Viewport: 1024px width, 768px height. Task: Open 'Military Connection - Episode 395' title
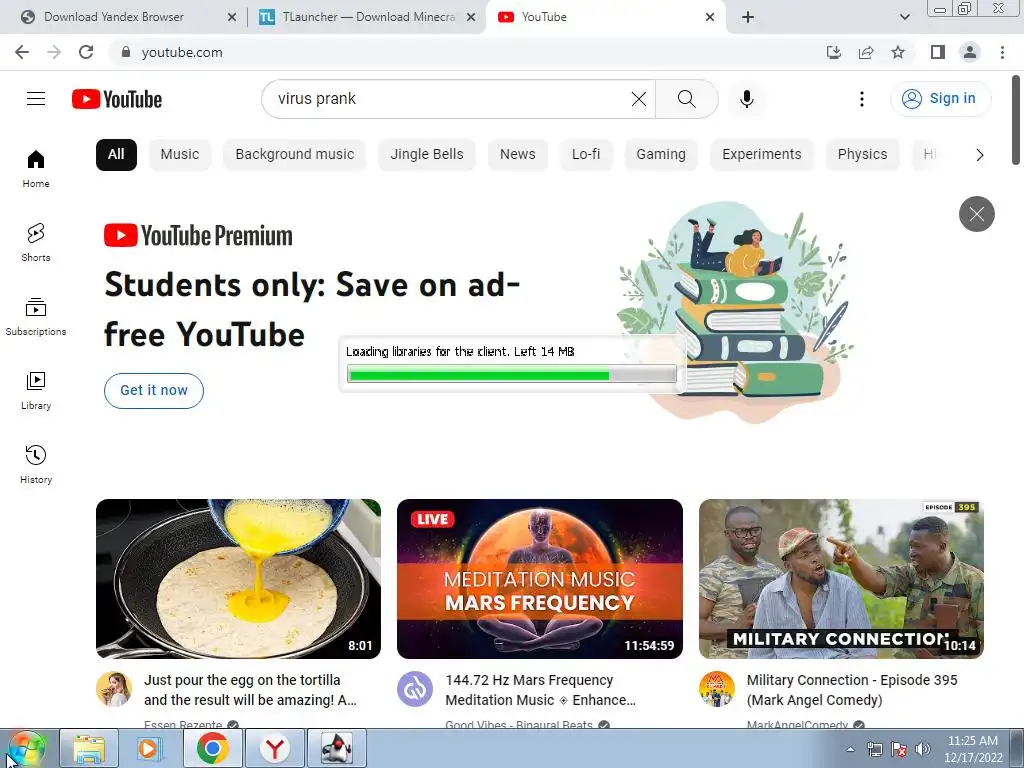point(852,690)
